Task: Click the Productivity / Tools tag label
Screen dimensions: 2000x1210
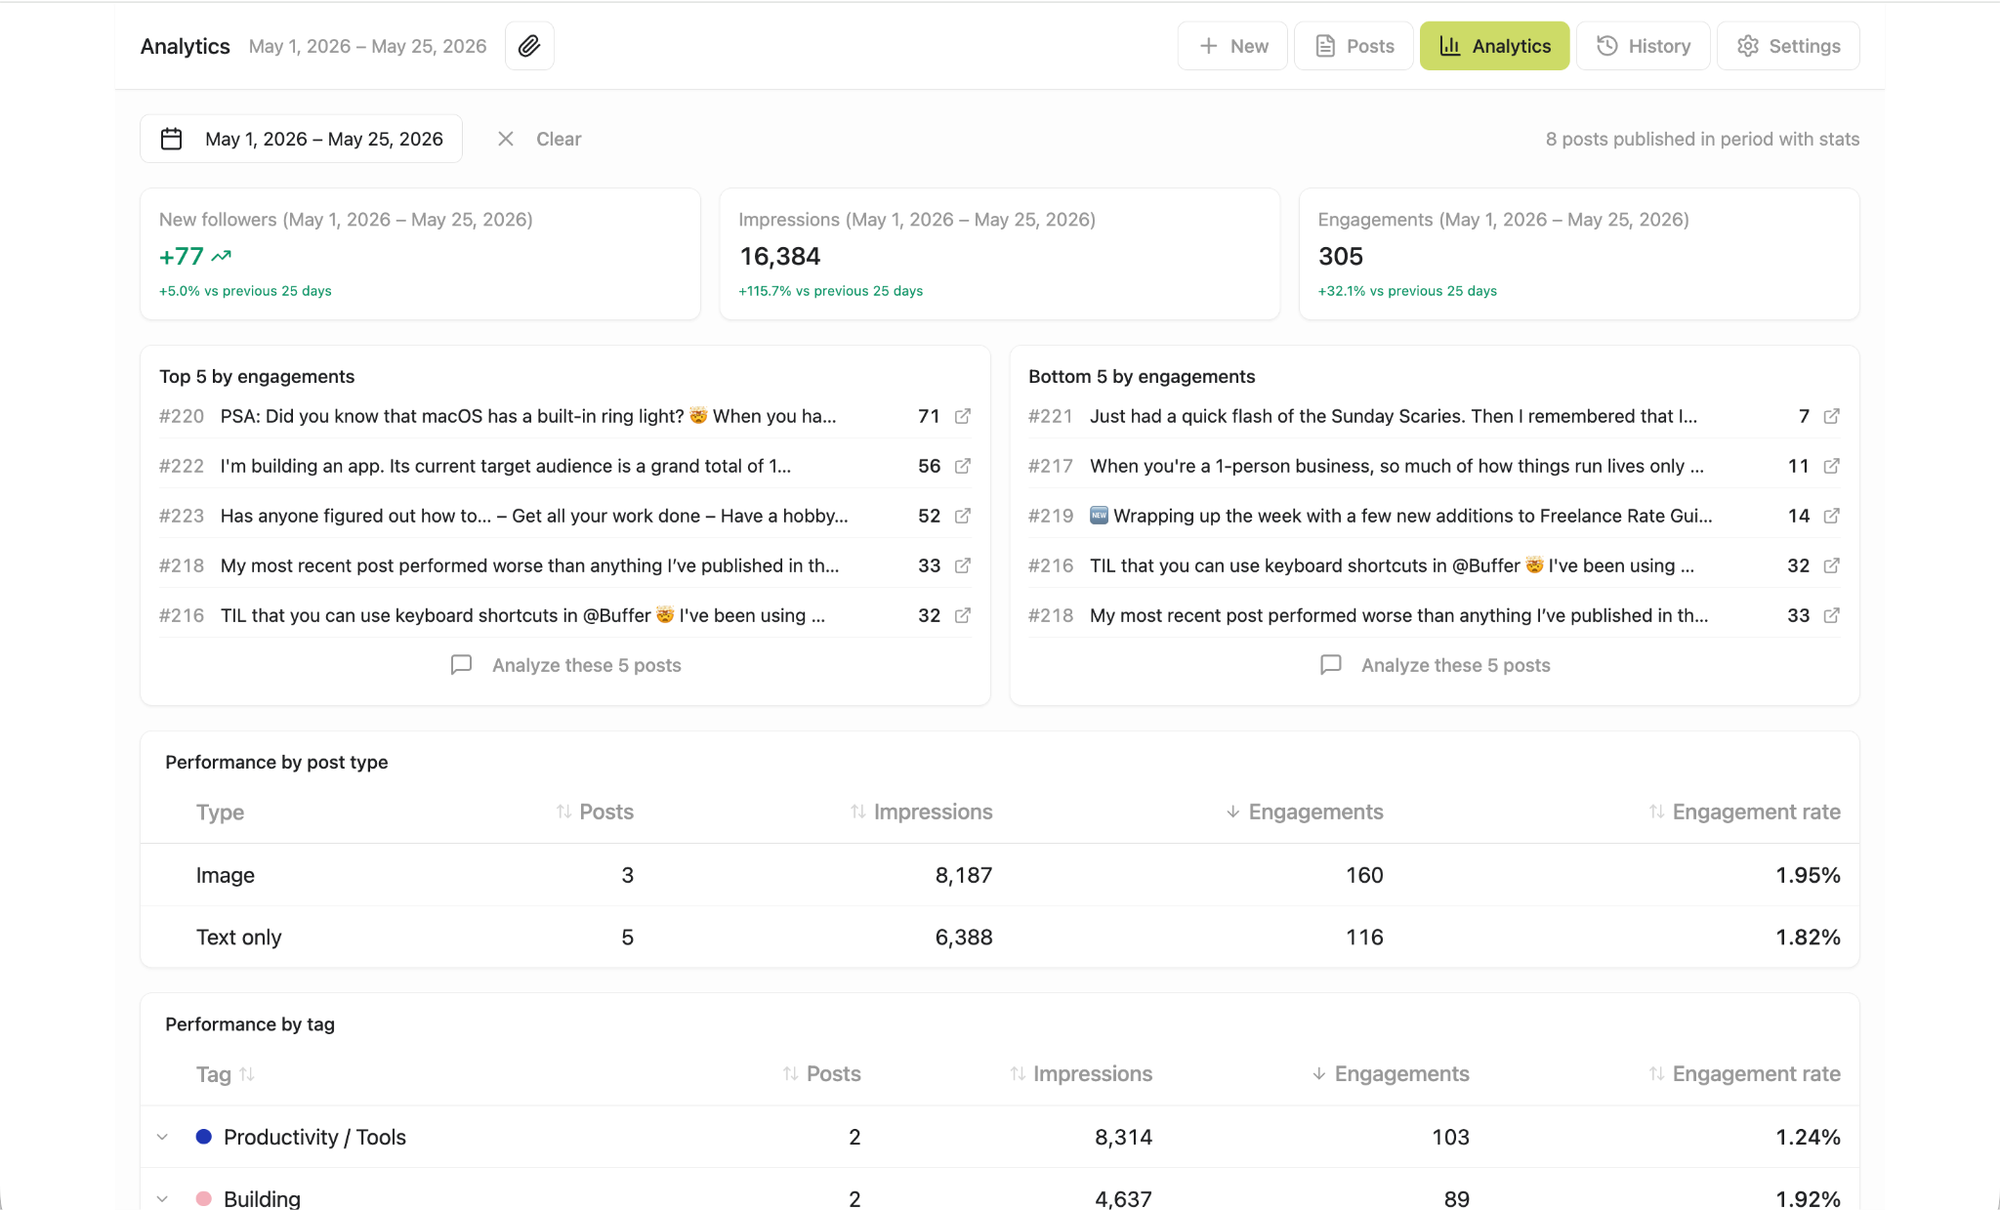Action: pyautogui.click(x=315, y=1137)
